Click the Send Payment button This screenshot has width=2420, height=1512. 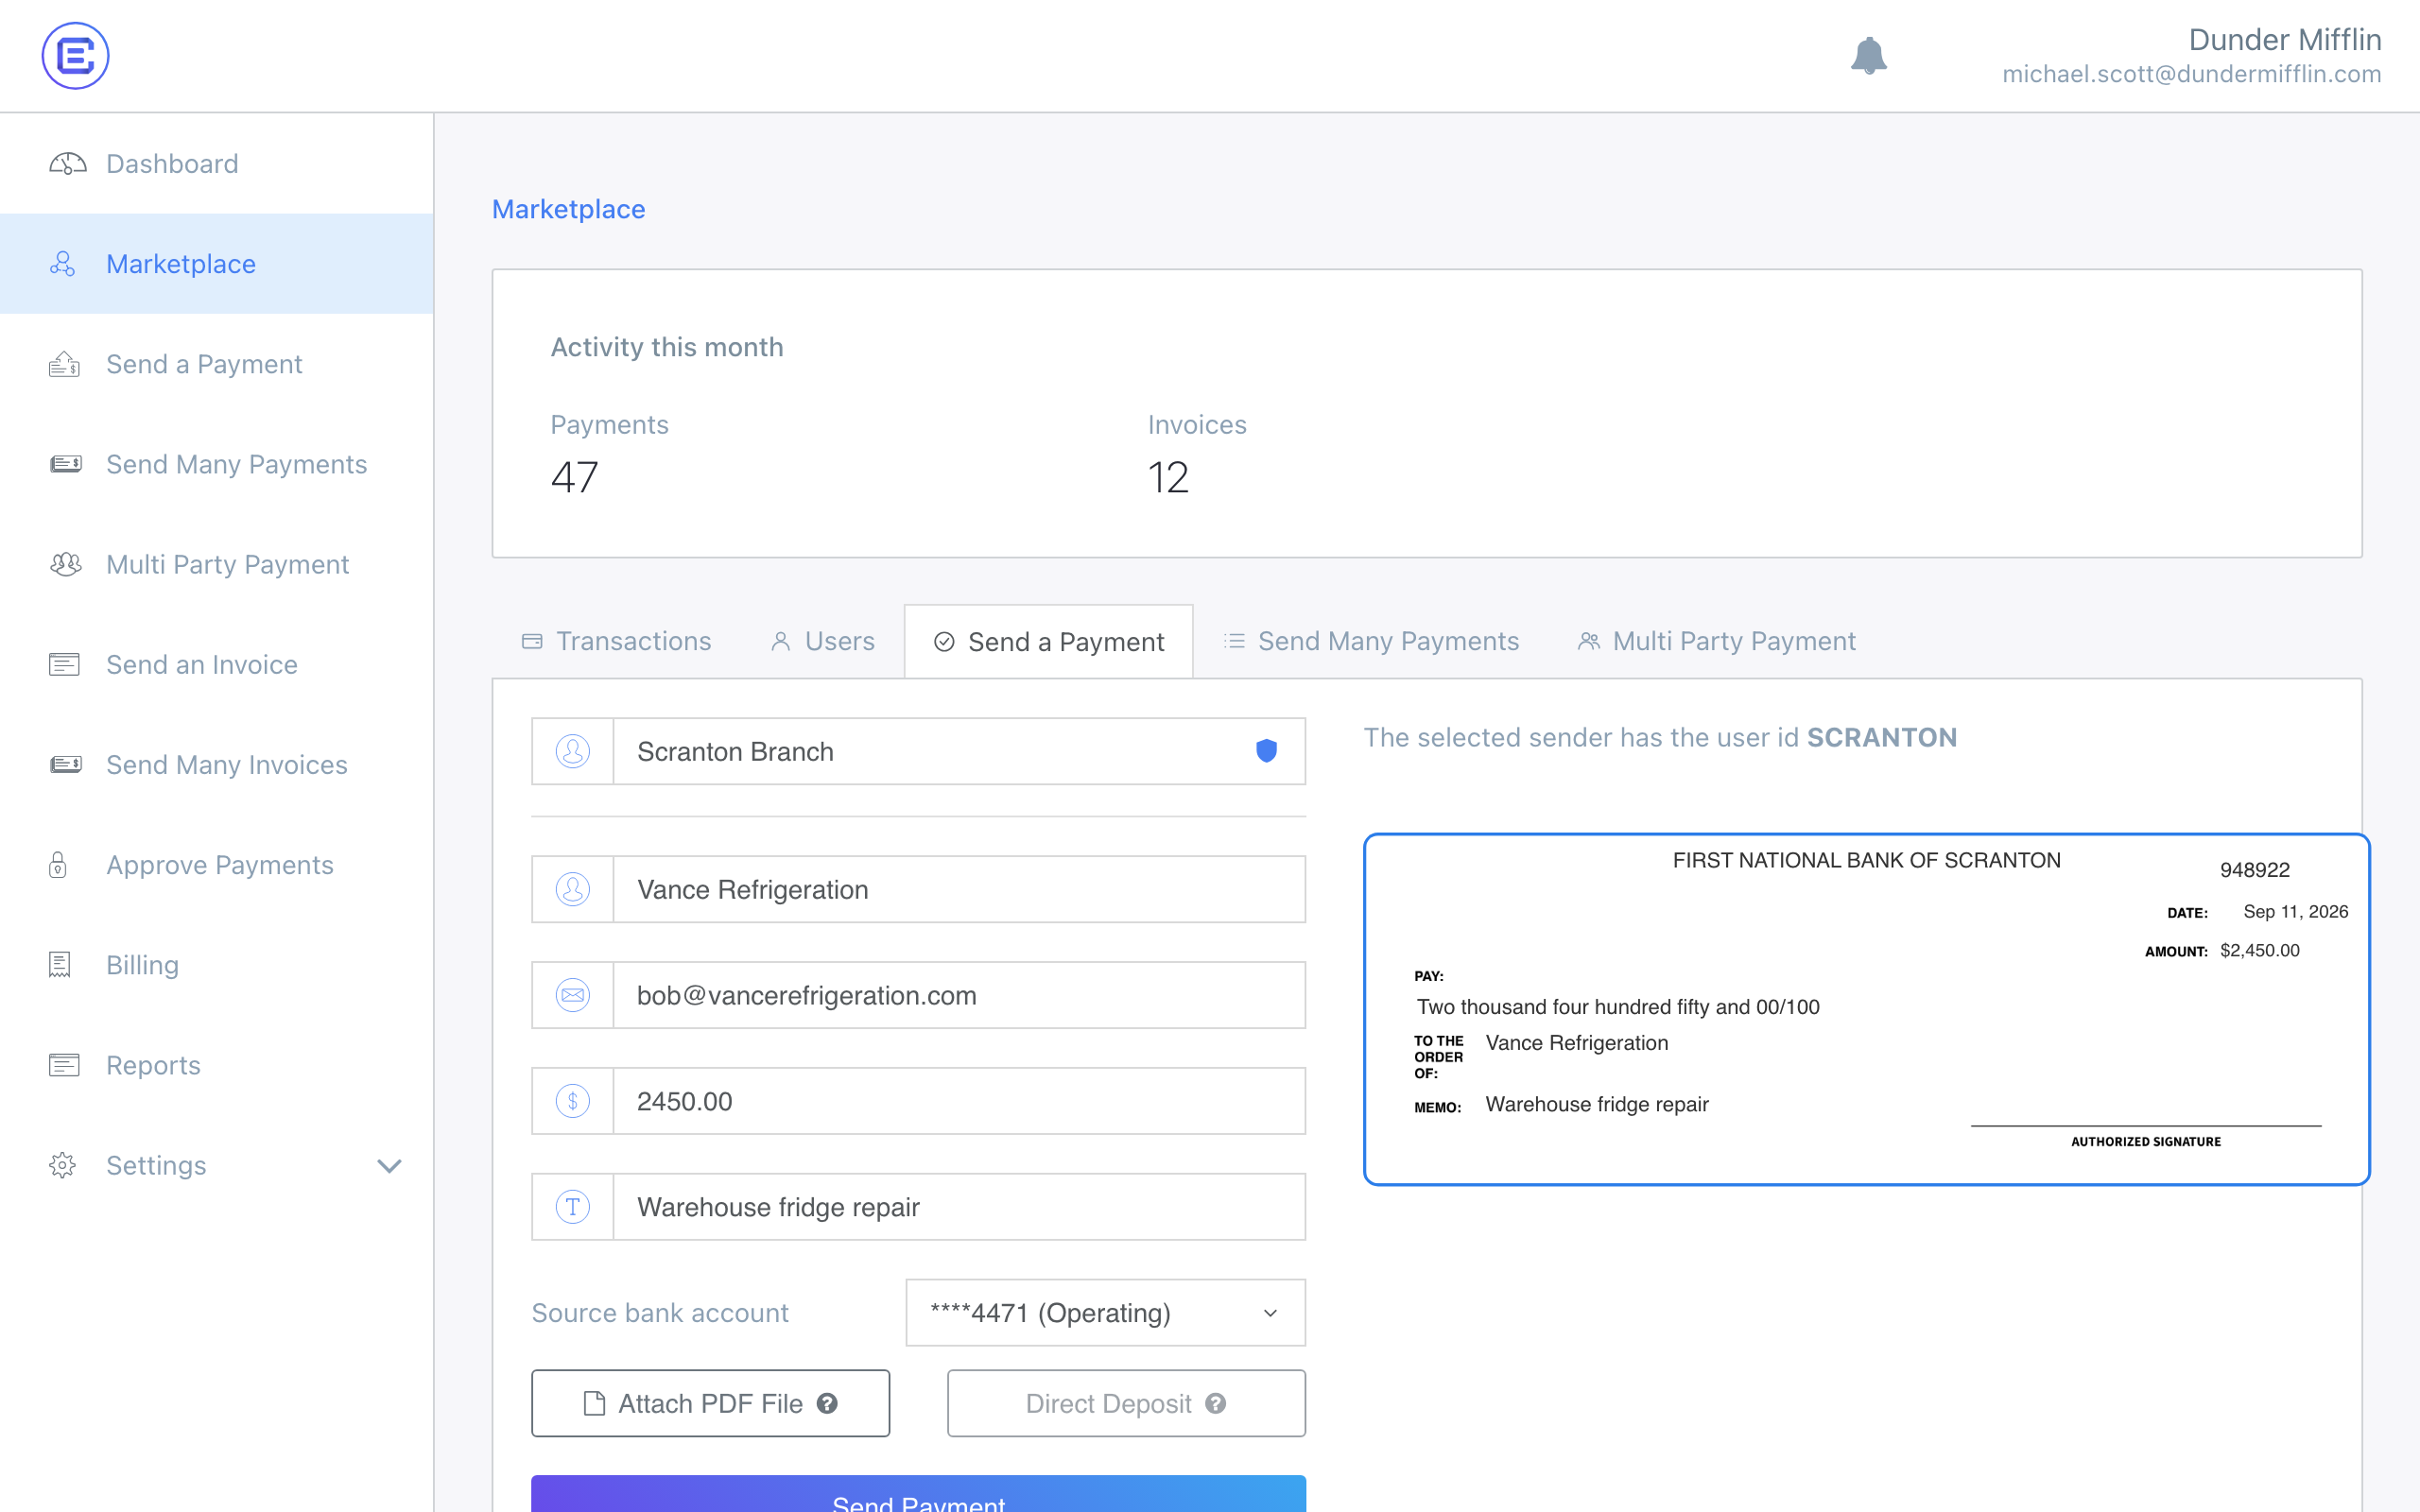(918, 1494)
